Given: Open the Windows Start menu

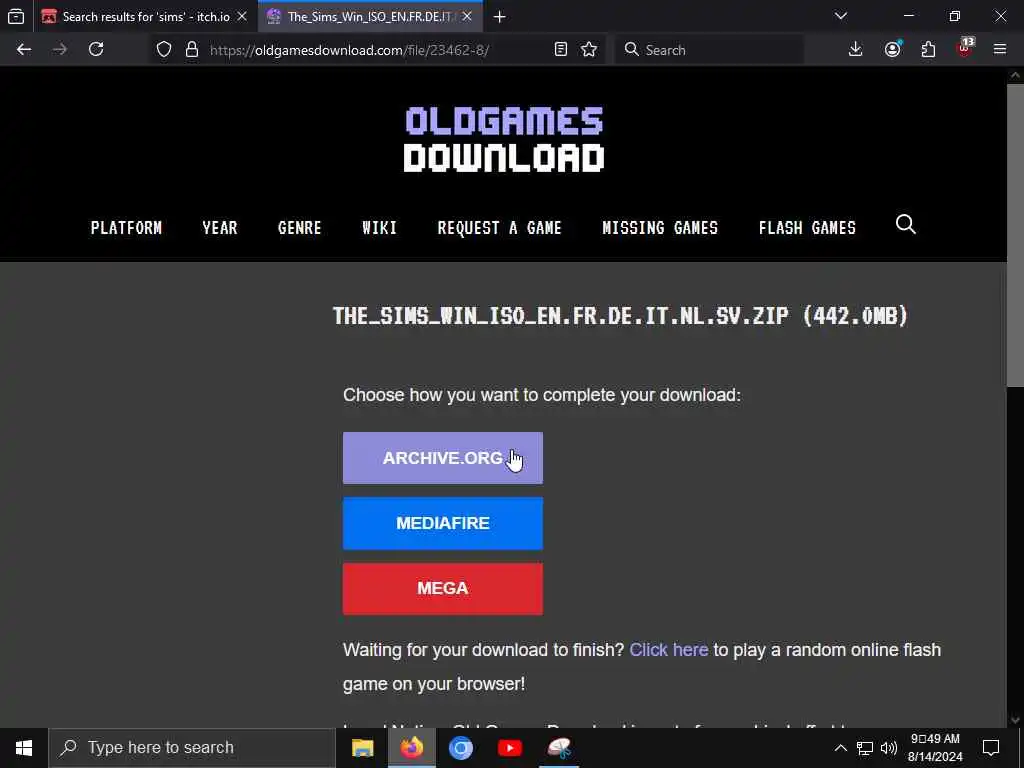Looking at the screenshot, I should click(24, 748).
